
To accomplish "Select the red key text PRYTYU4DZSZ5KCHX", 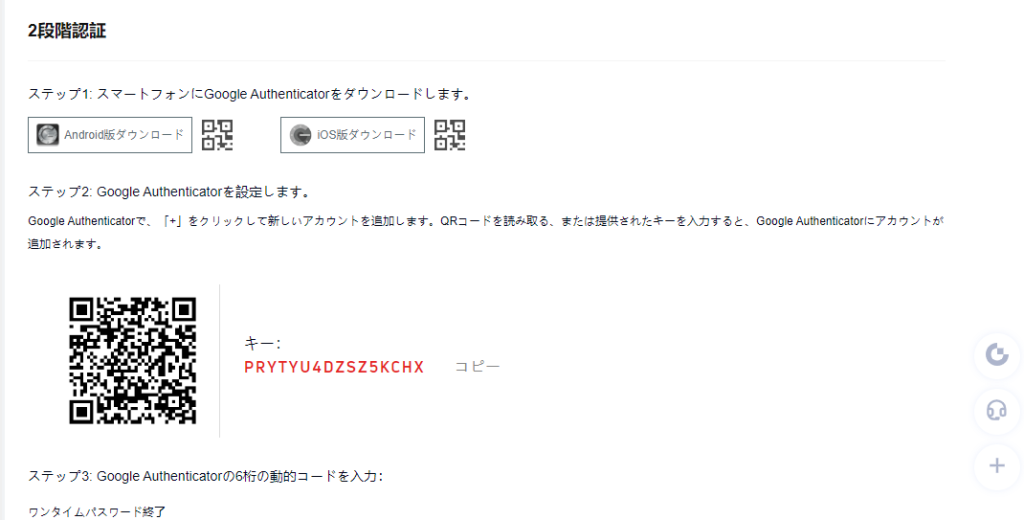I will tap(334, 367).
